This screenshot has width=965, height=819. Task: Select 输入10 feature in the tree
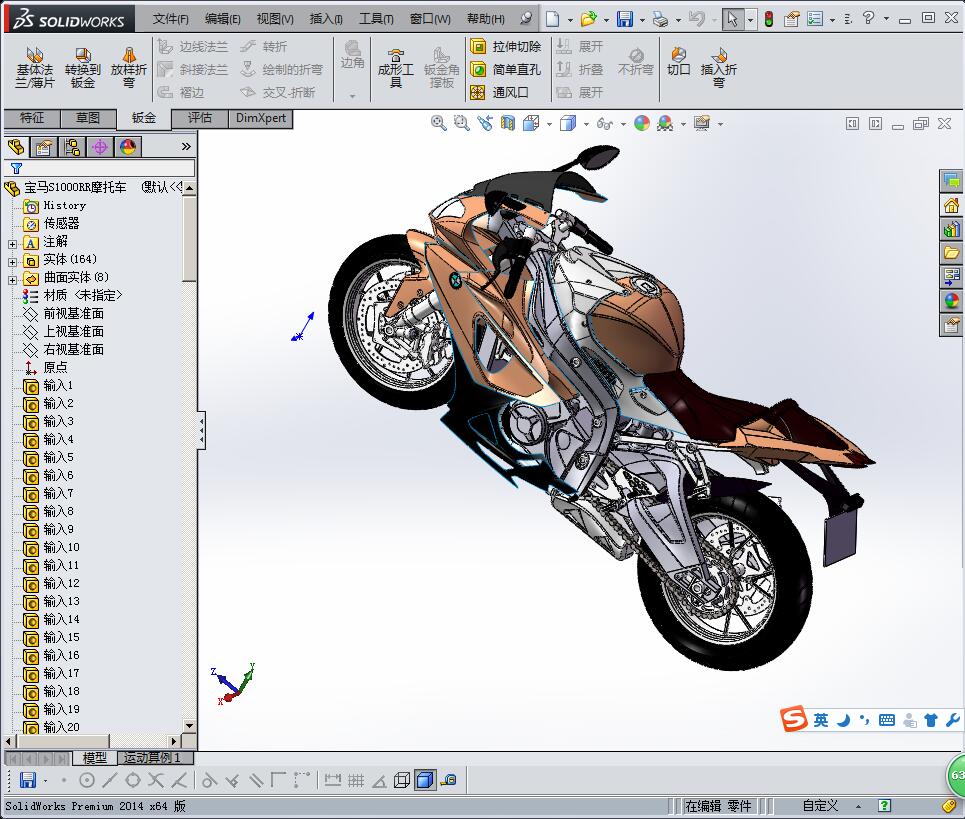click(61, 547)
